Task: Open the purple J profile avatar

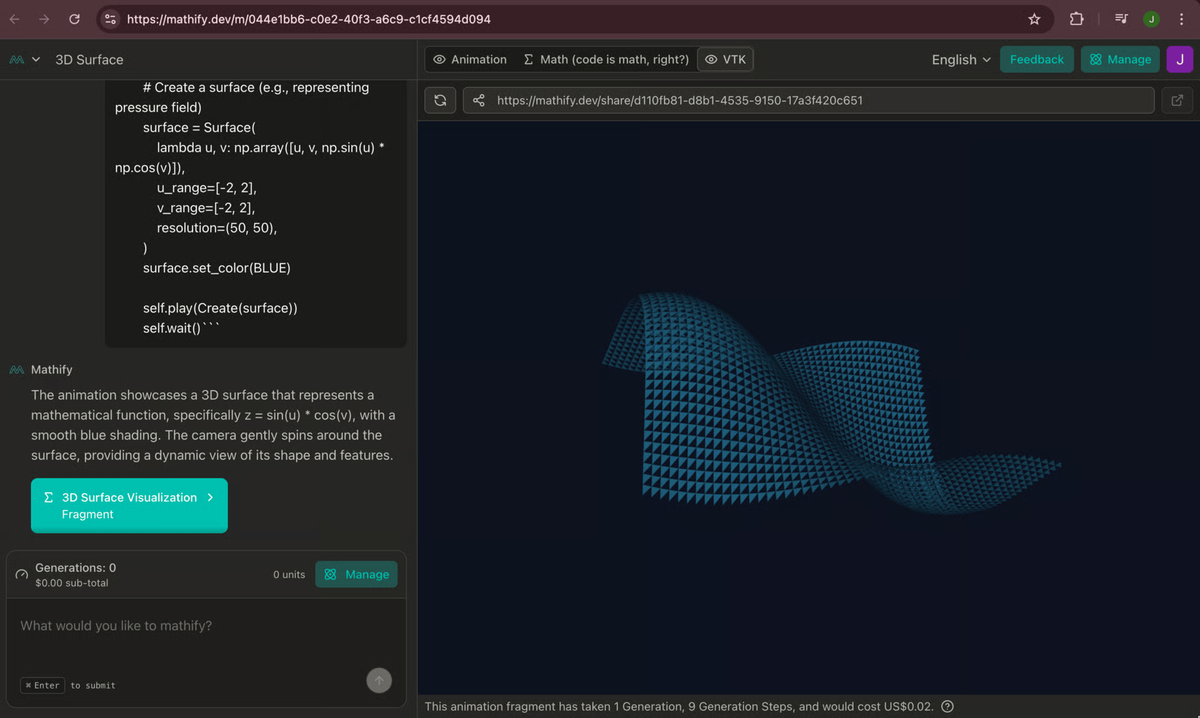Action: click(1180, 60)
